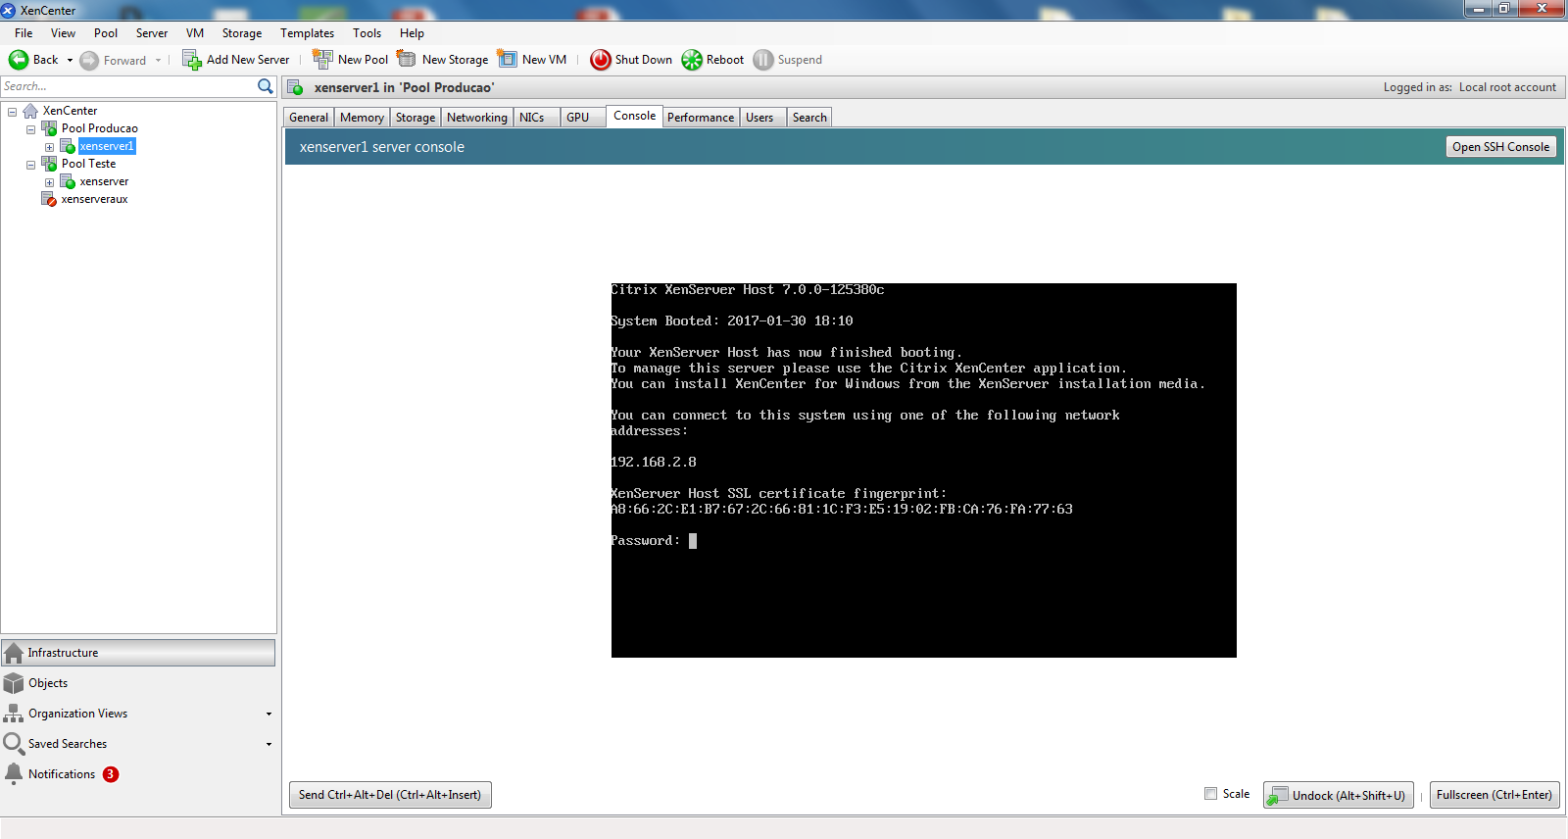The height and width of the screenshot is (839, 1568).
Task: Open the Server menu
Action: (x=152, y=33)
